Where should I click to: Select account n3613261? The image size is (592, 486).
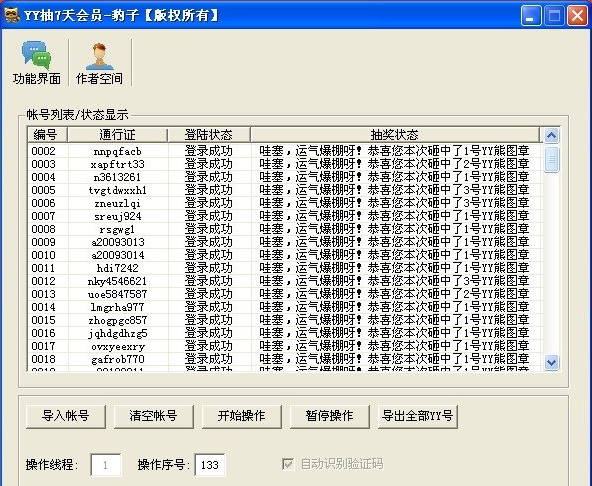click(117, 177)
